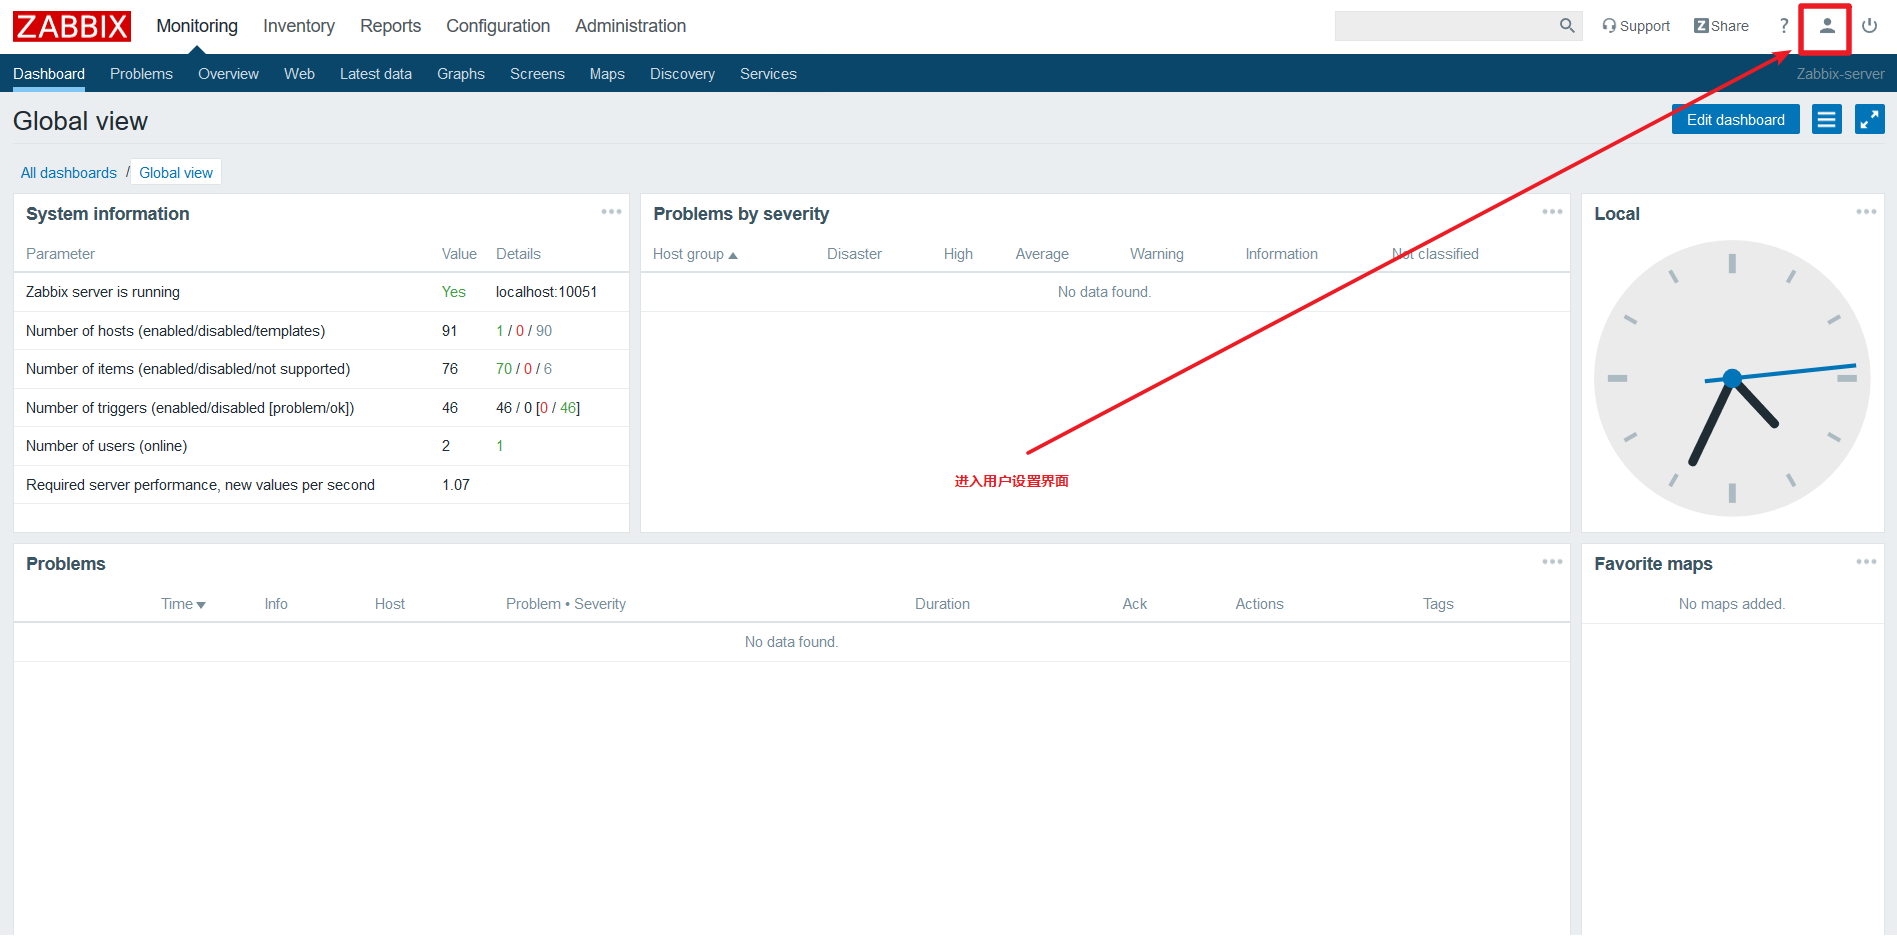Click the 'Info' column header in Problems

pos(276,604)
